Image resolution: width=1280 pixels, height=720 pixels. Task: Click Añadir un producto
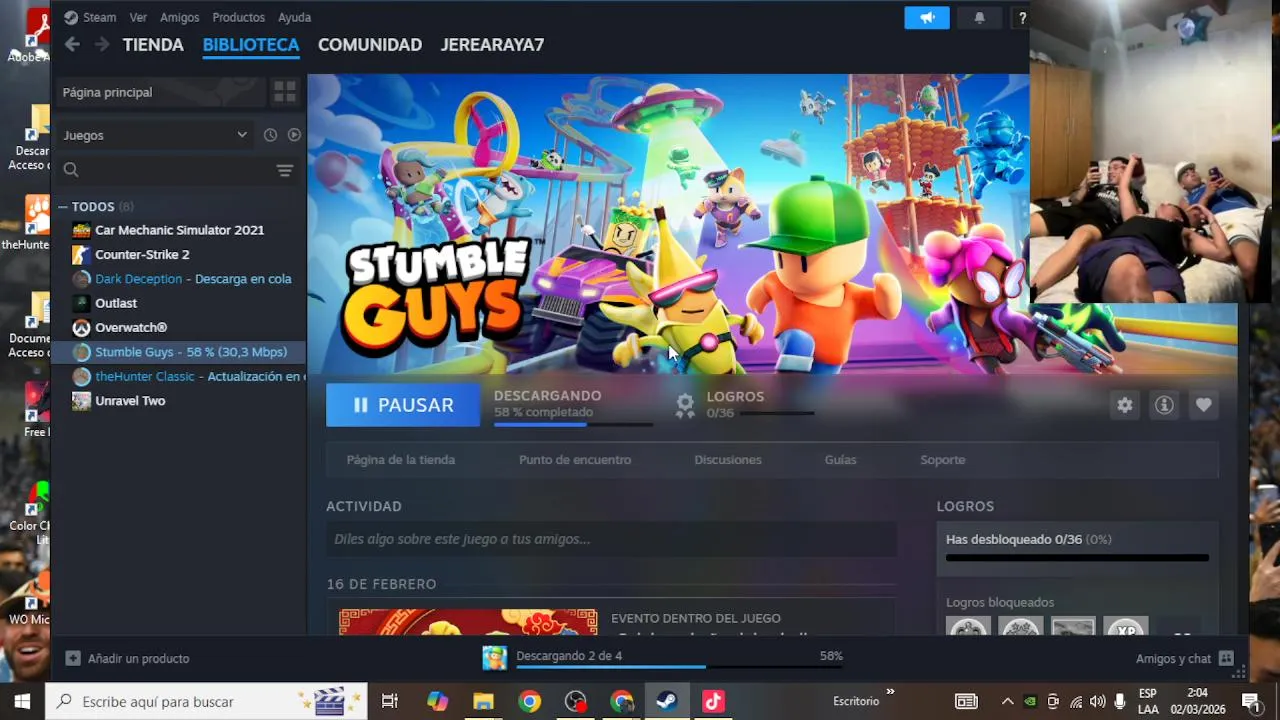click(x=138, y=658)
